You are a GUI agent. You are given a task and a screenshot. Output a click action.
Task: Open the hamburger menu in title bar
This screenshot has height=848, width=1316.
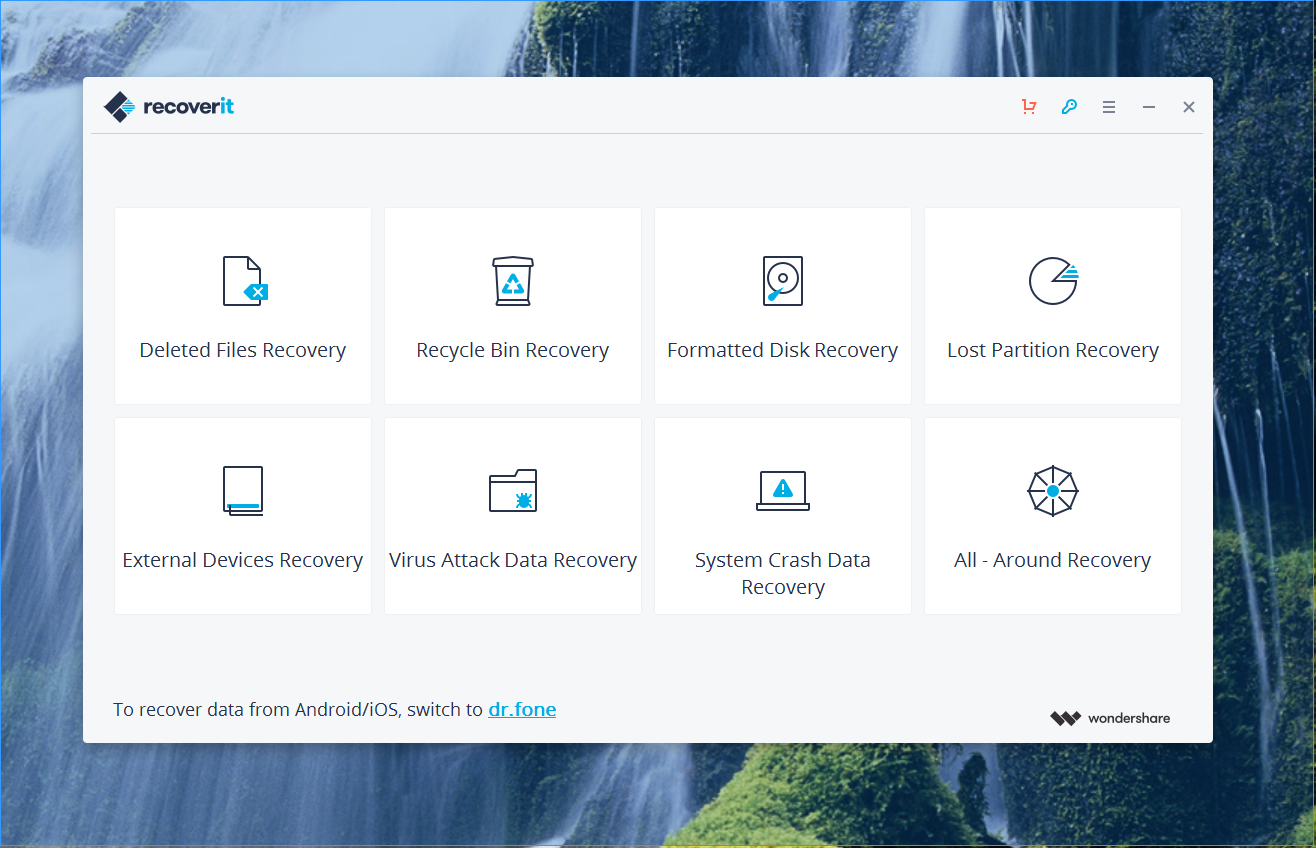(x=1109, y=107)
